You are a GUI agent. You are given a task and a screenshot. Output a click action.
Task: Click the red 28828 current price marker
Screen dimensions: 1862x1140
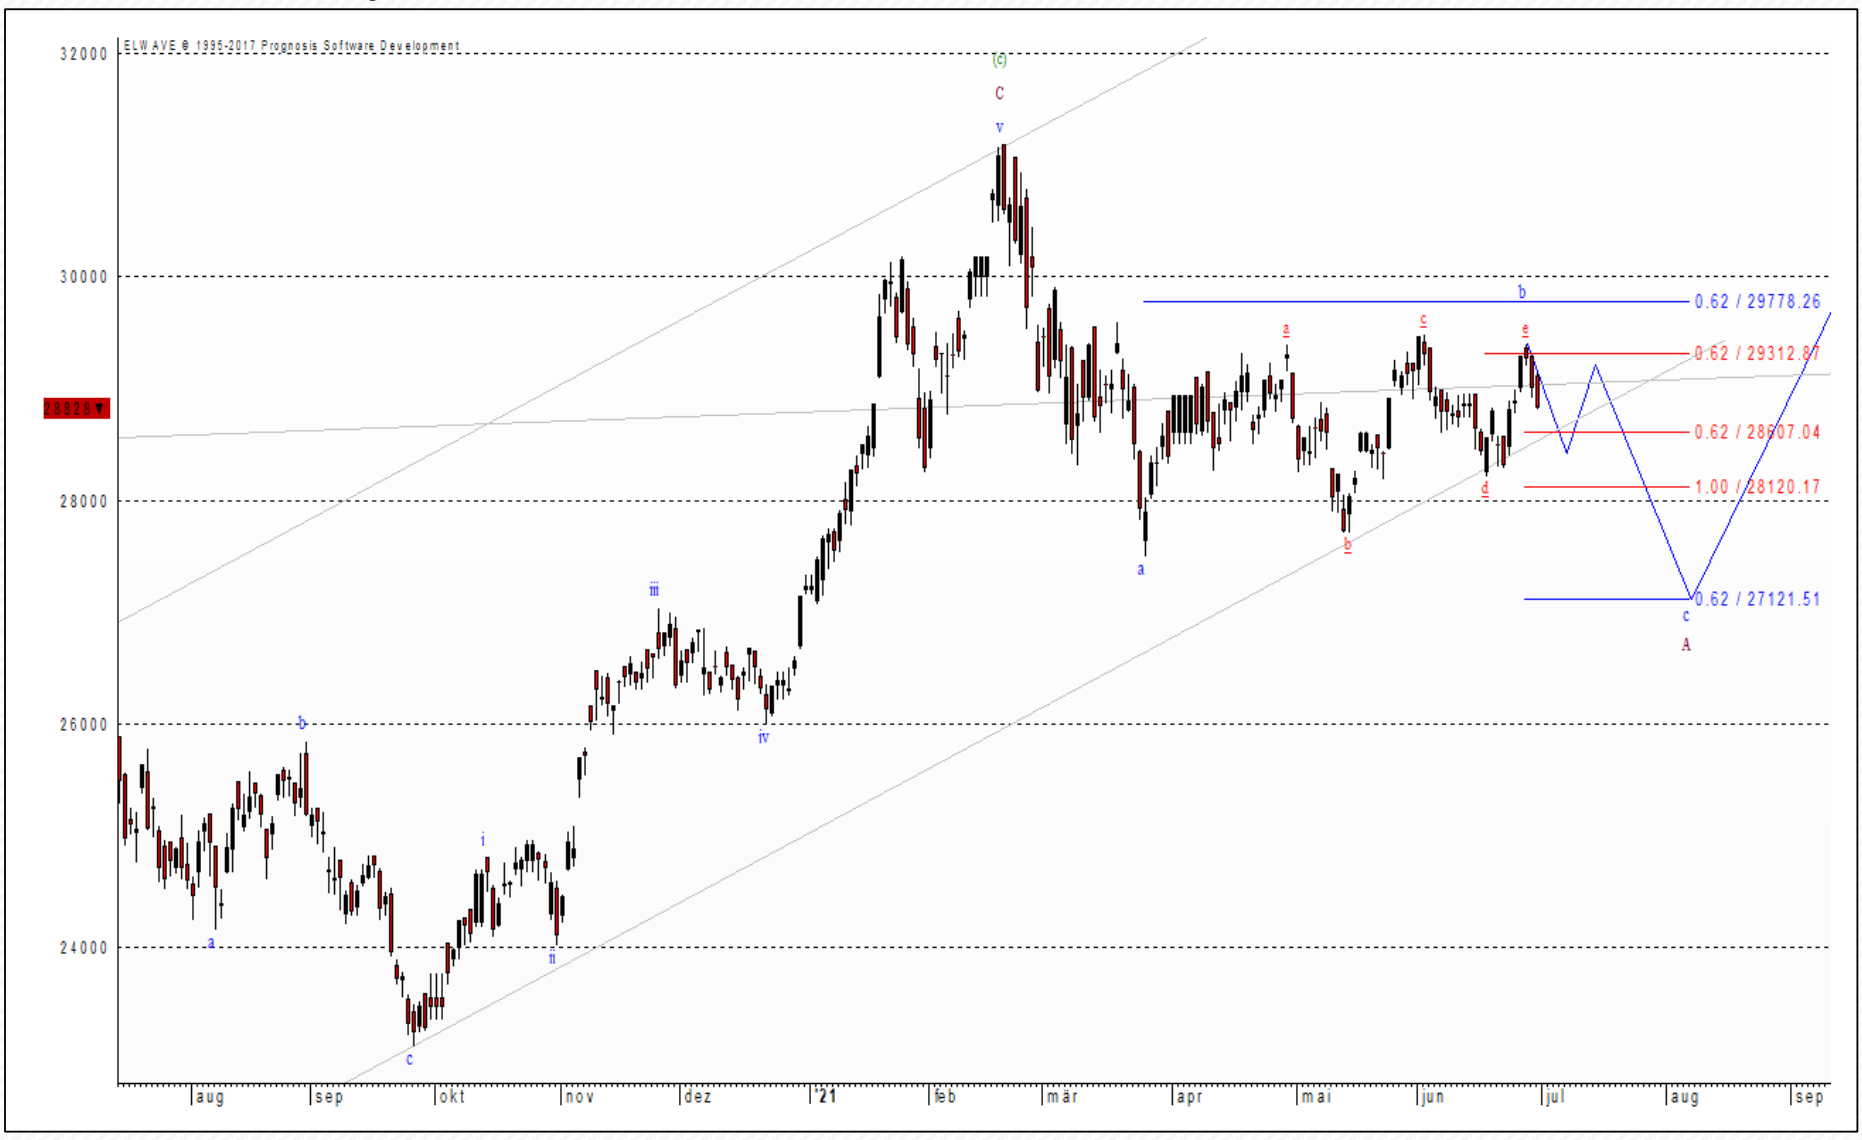pos(76,408)
